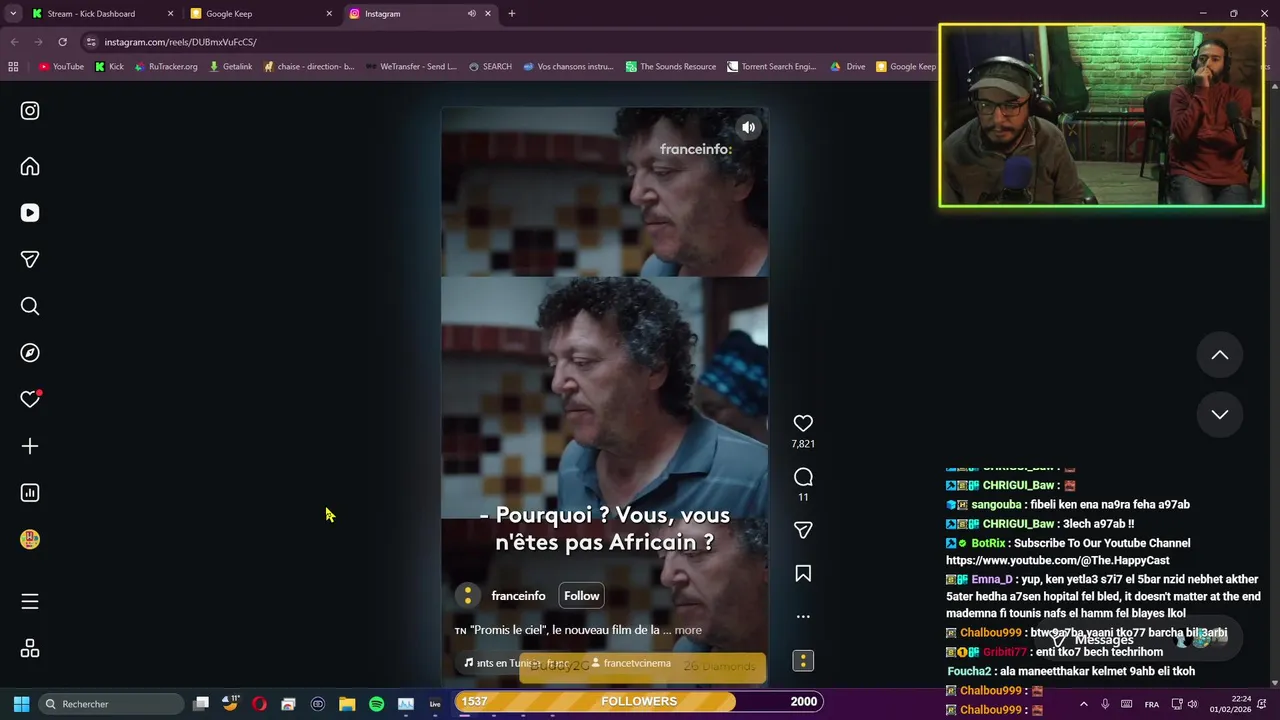The width and height of the screenshot is (1280, 720).
Task: Save the reel with bookmark icon
Action: (803, 574)
